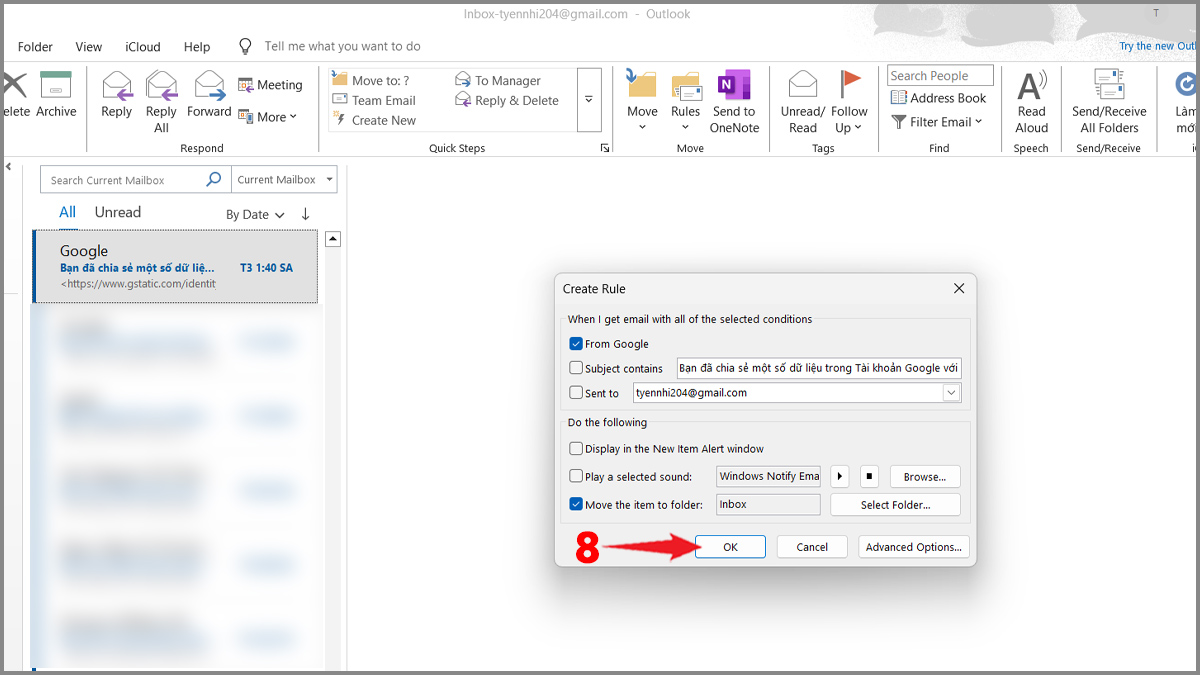Open the Address Book
The image size is (1200, 675).
pyautogui.click(x=938, y=98)
